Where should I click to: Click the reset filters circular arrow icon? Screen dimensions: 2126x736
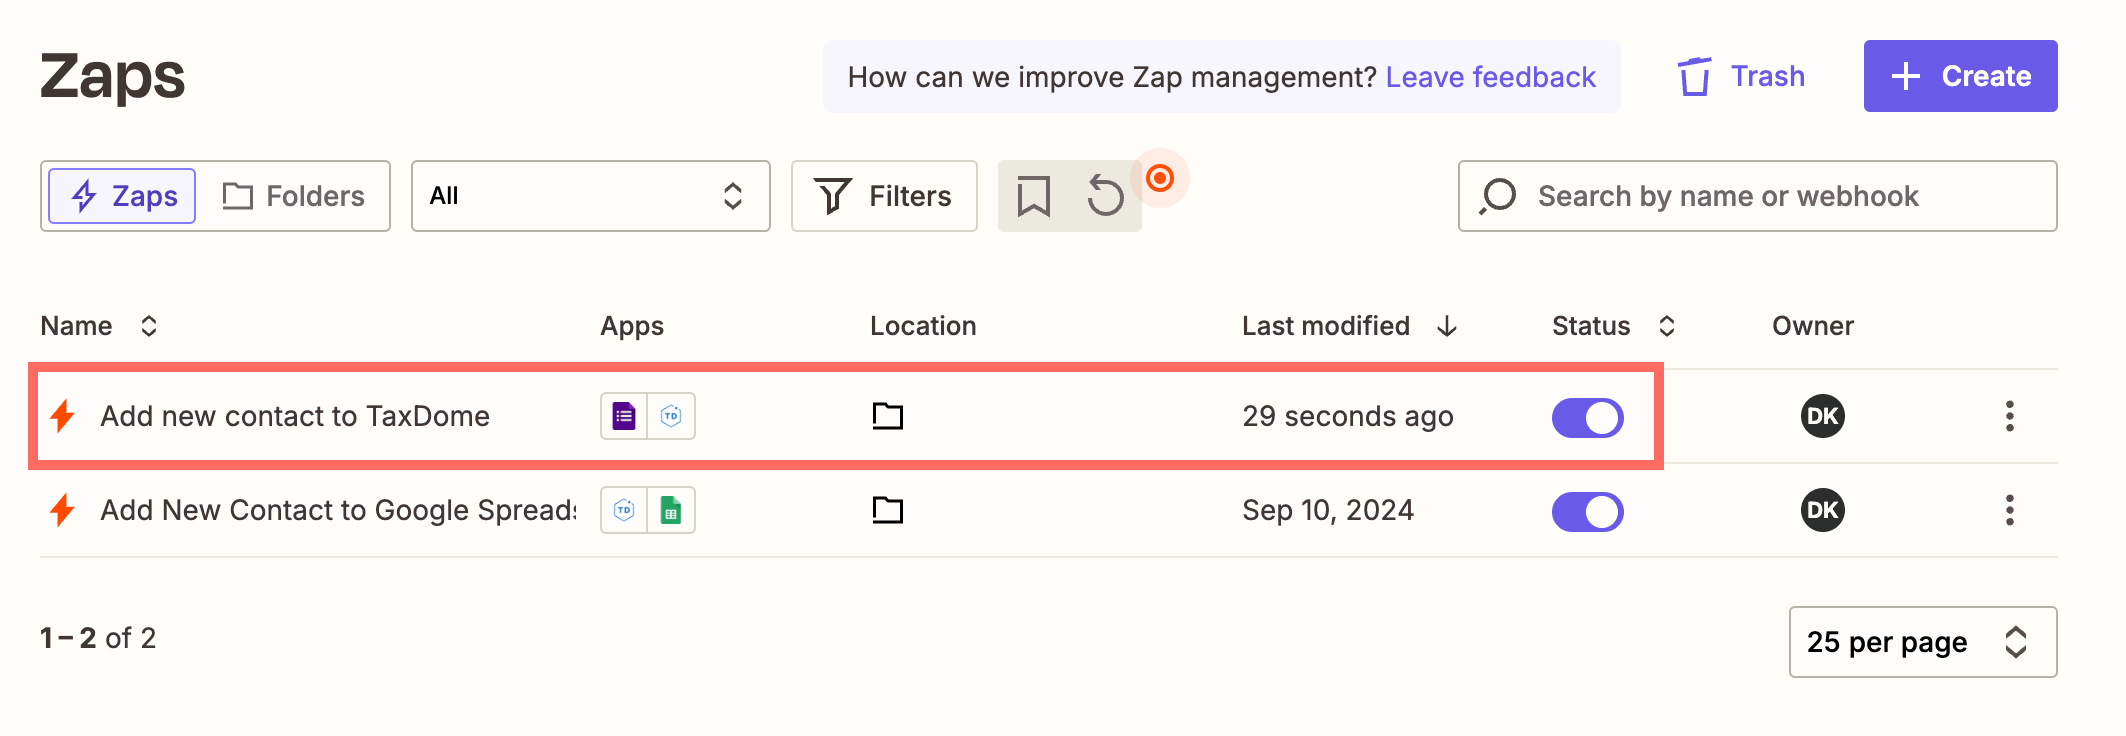(x=1105, y=196)
